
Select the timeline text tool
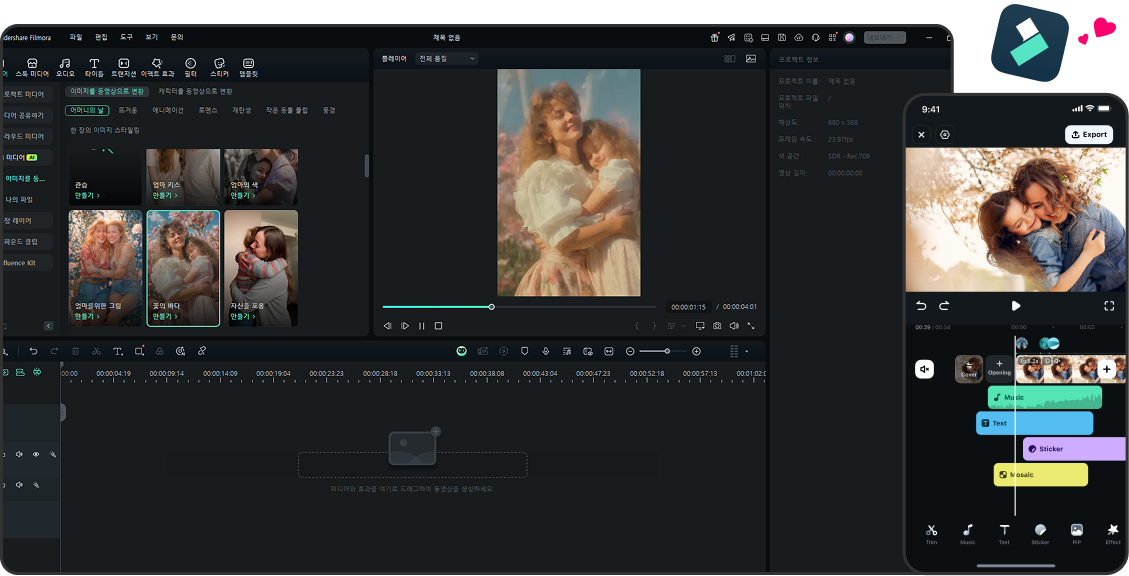pyautogui.click(x=118, y=351)
